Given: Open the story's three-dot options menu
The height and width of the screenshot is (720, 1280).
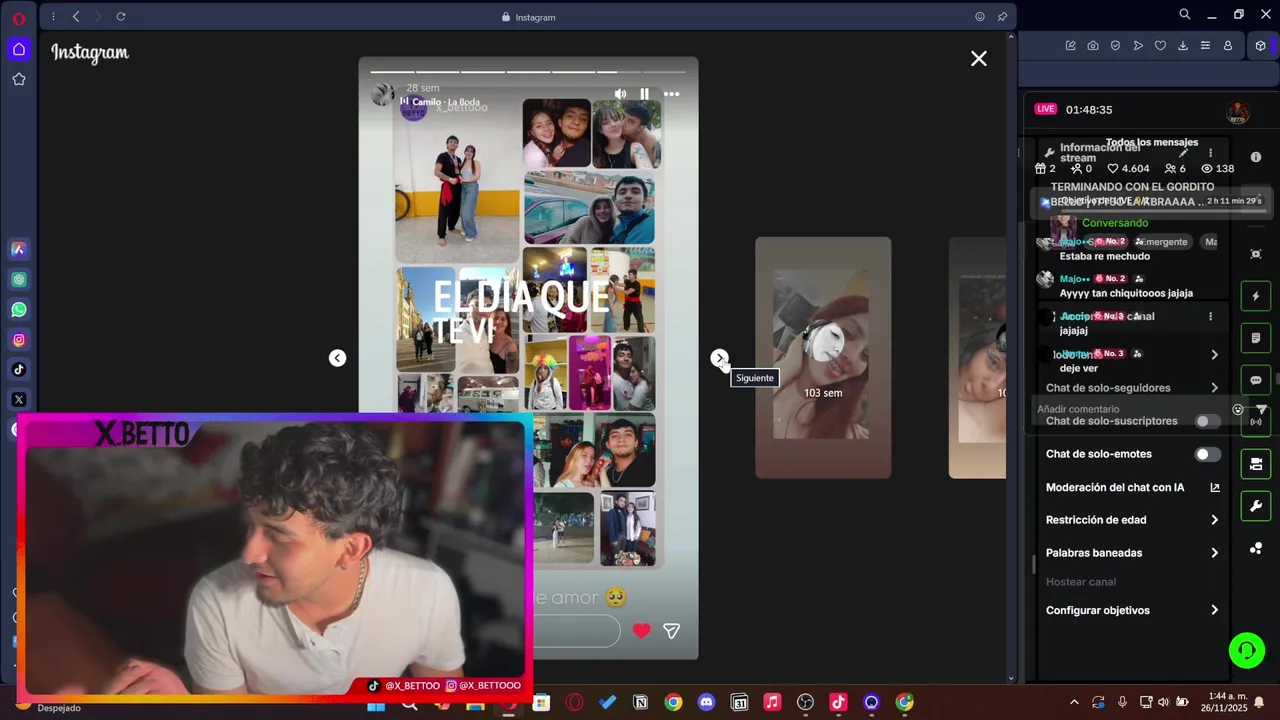Looking at the screenshot, I should click(x=672, y=94).
